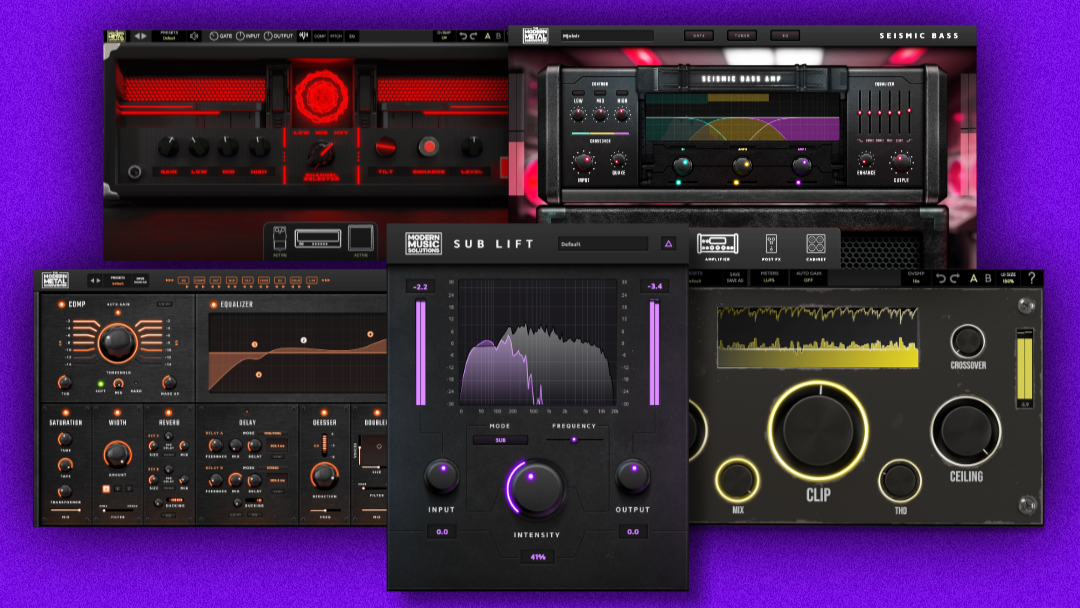Image resolution: width=1080 pixels, height=608 pixels.
Task: Click the large CLIP knob
Action: pos(818,430)
